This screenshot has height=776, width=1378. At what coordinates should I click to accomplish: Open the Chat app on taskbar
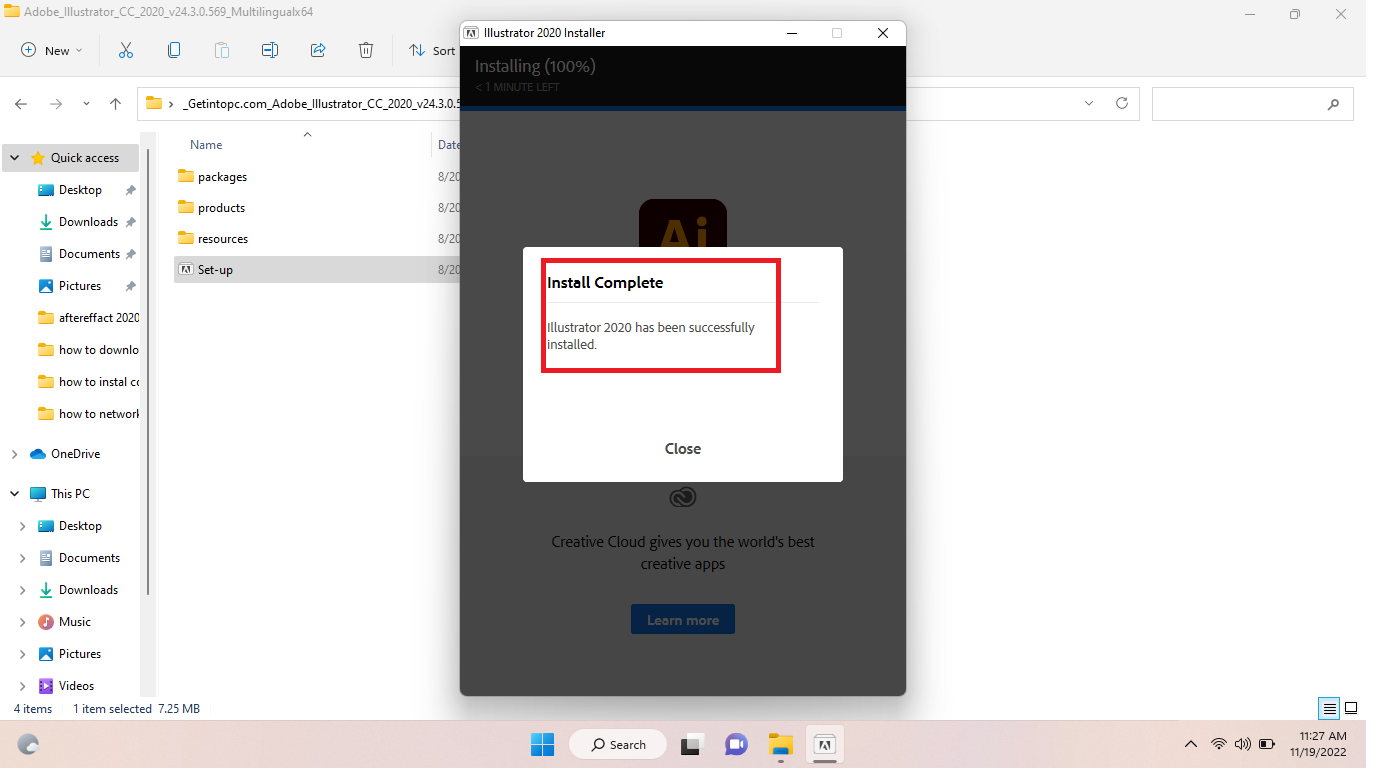[736, 745]
